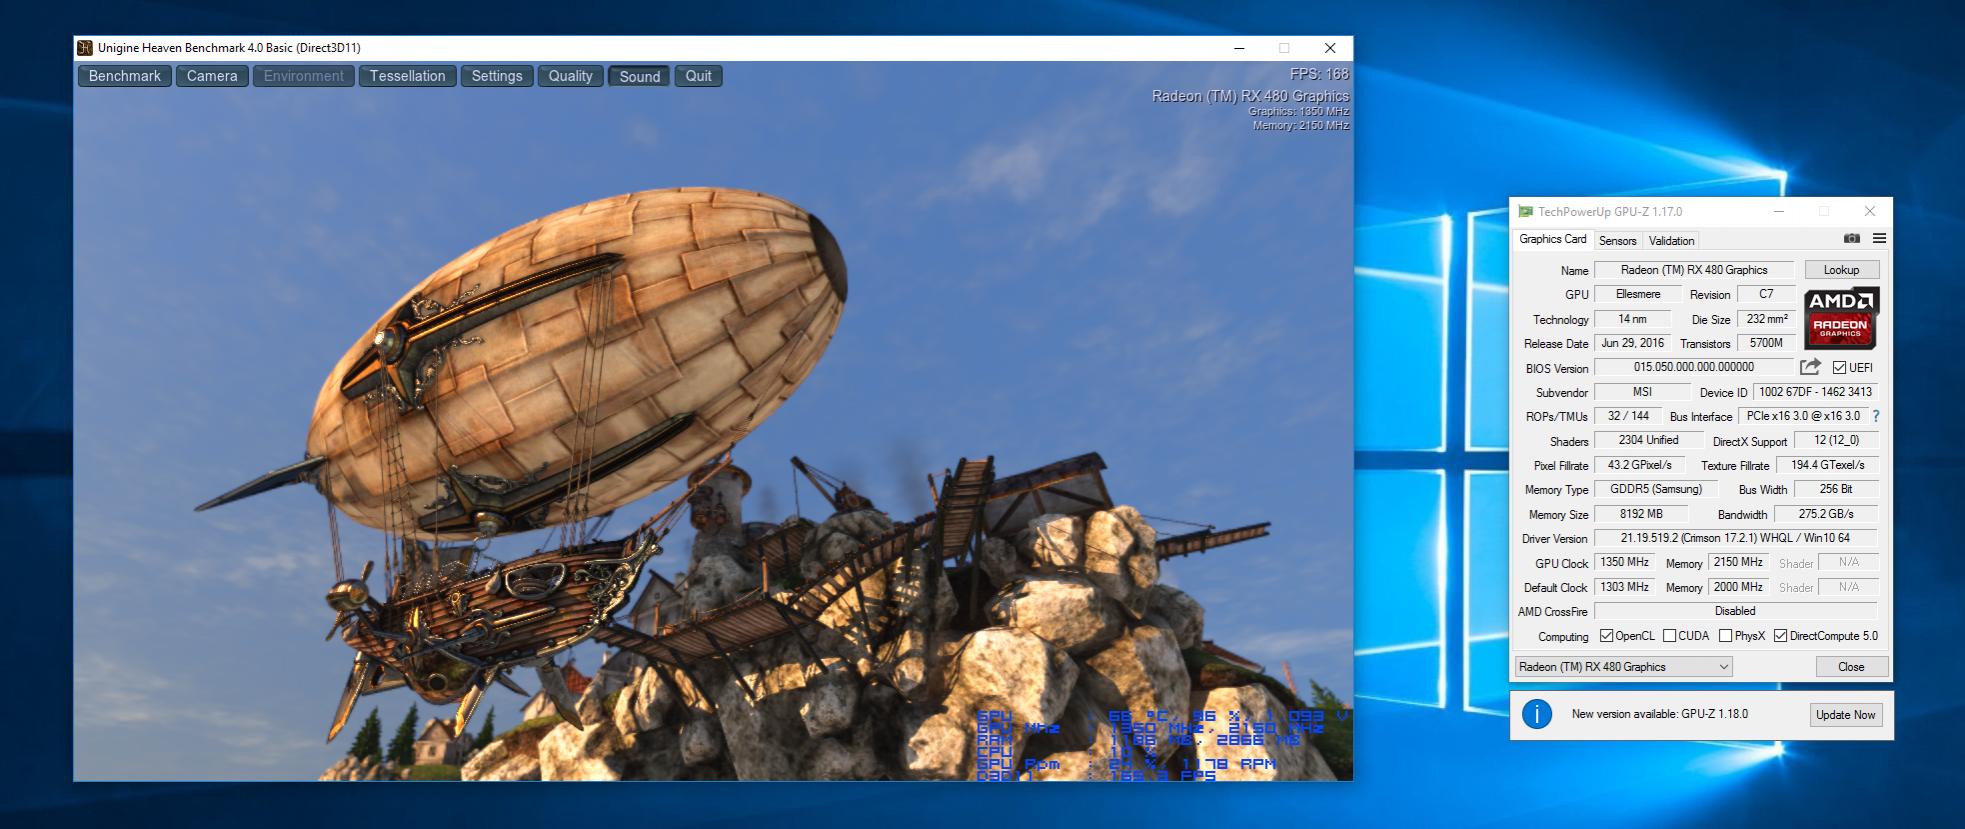Click the Heaven Benchmark title bar icon
The height and width of the screenshot is (829, 1965).
tap(85, 48)
